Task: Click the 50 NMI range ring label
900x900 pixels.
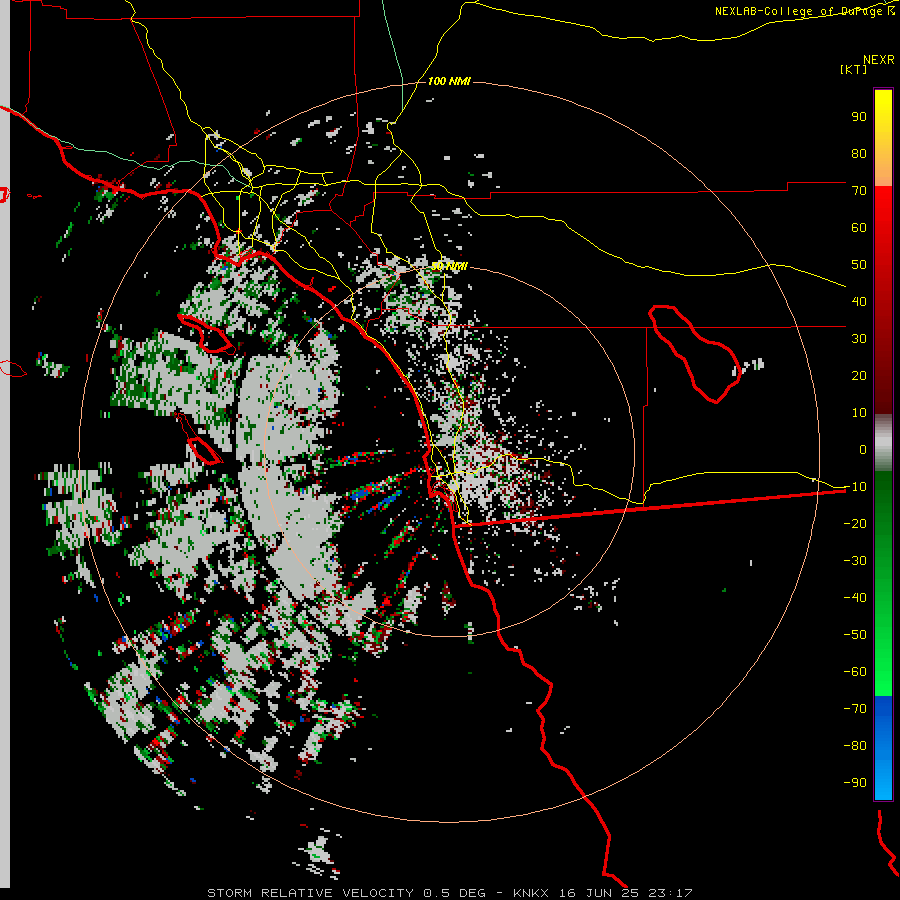Action: click(449, 267)
